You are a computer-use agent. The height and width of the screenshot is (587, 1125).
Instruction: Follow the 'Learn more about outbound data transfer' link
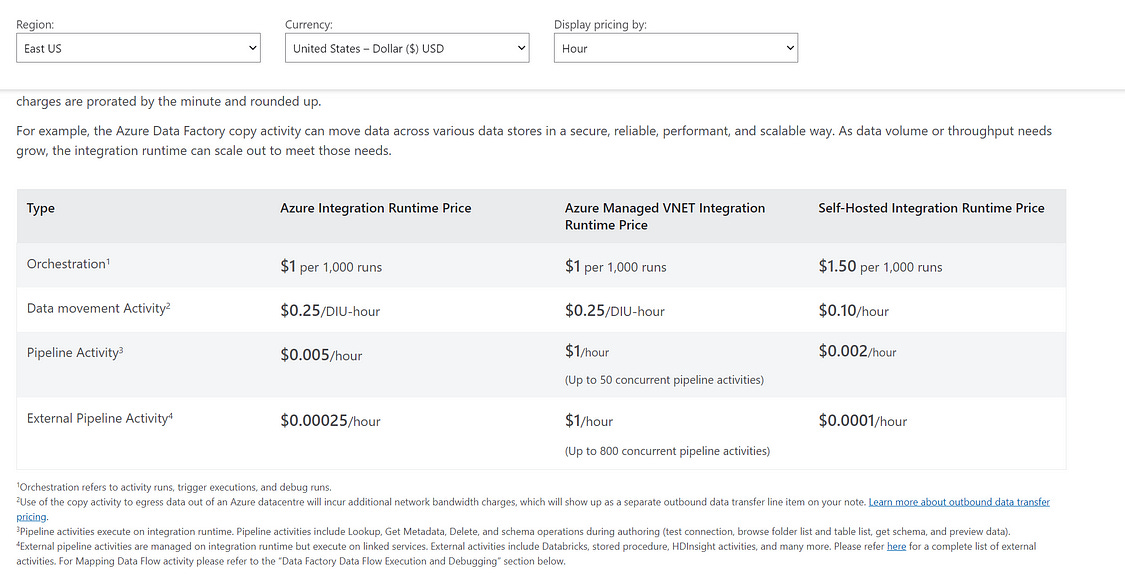click(959, 502)
